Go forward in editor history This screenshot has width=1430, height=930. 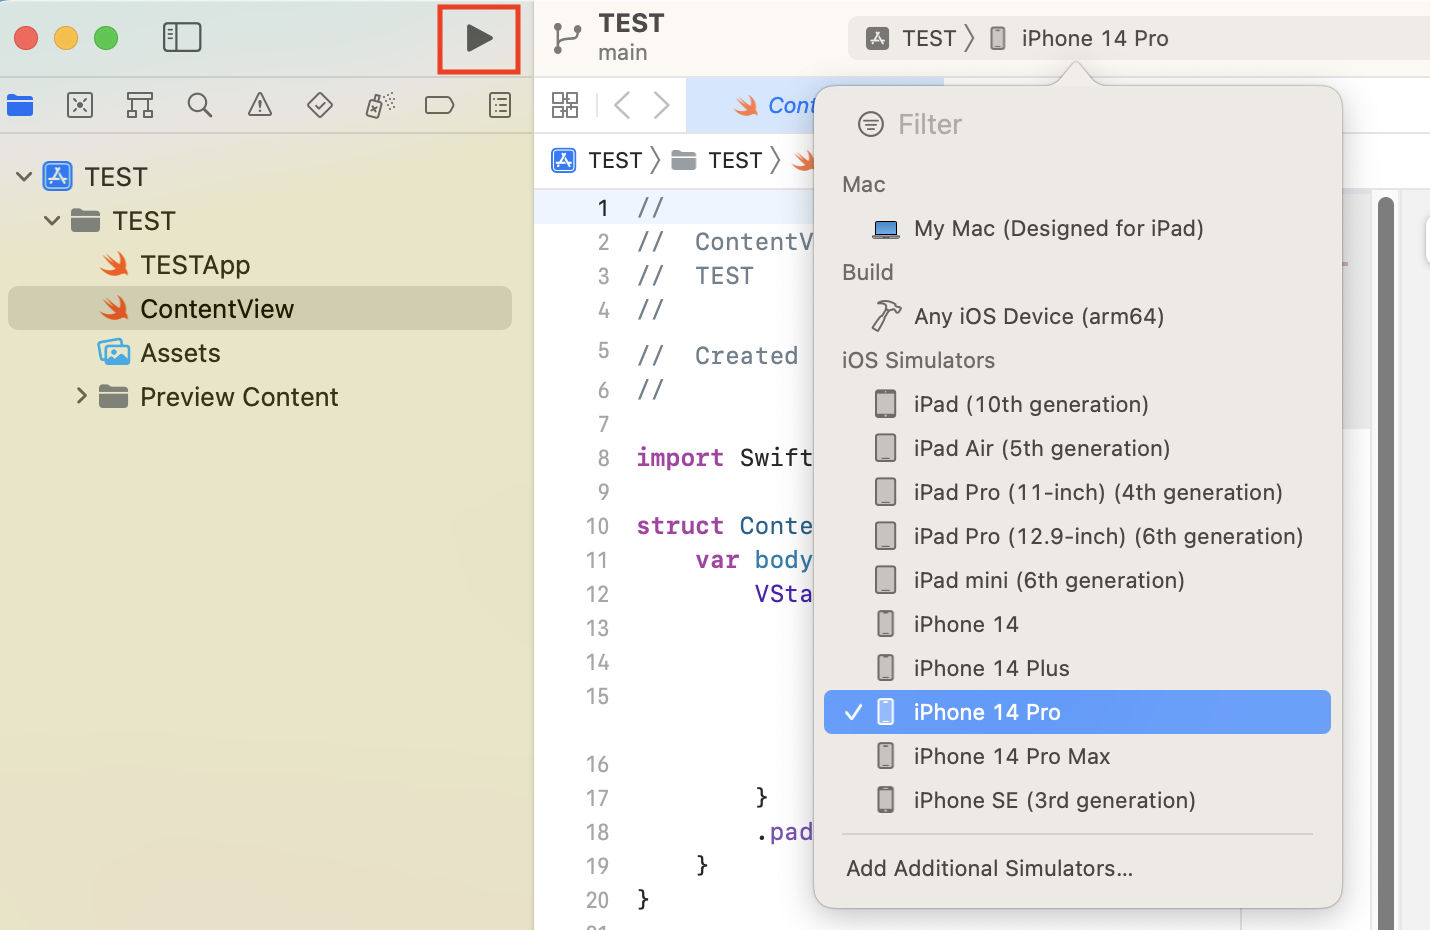pos(661,105)
